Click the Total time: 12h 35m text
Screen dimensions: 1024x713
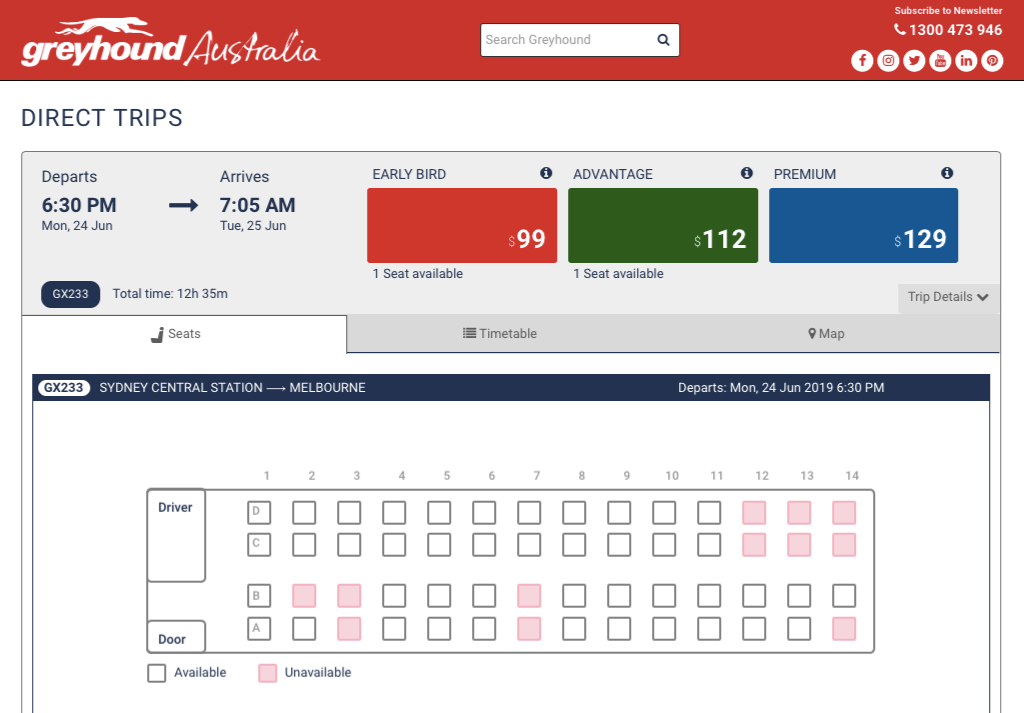pos(170,294)
